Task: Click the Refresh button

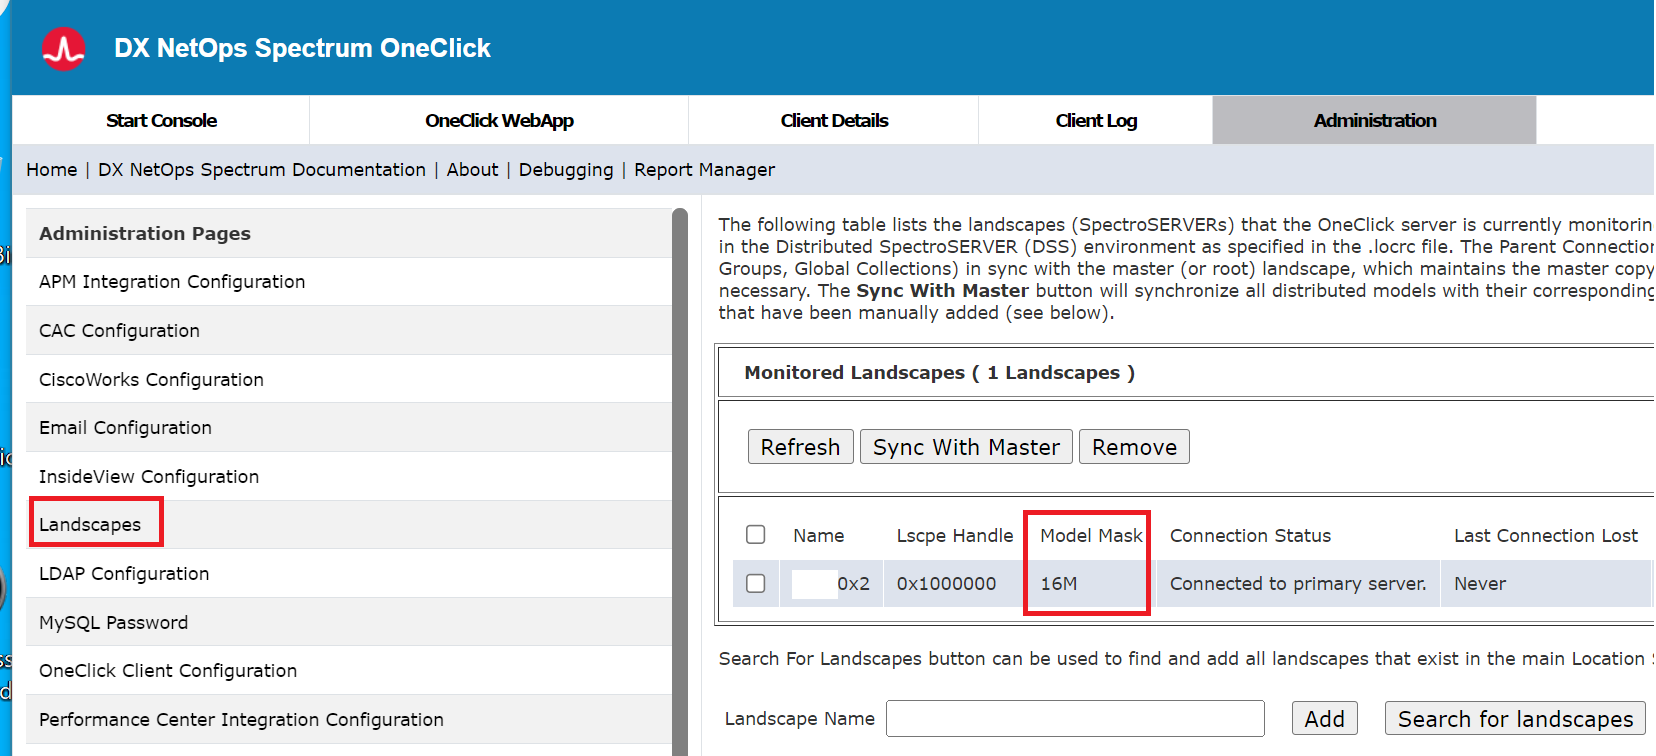Action: tap(800, 447)
